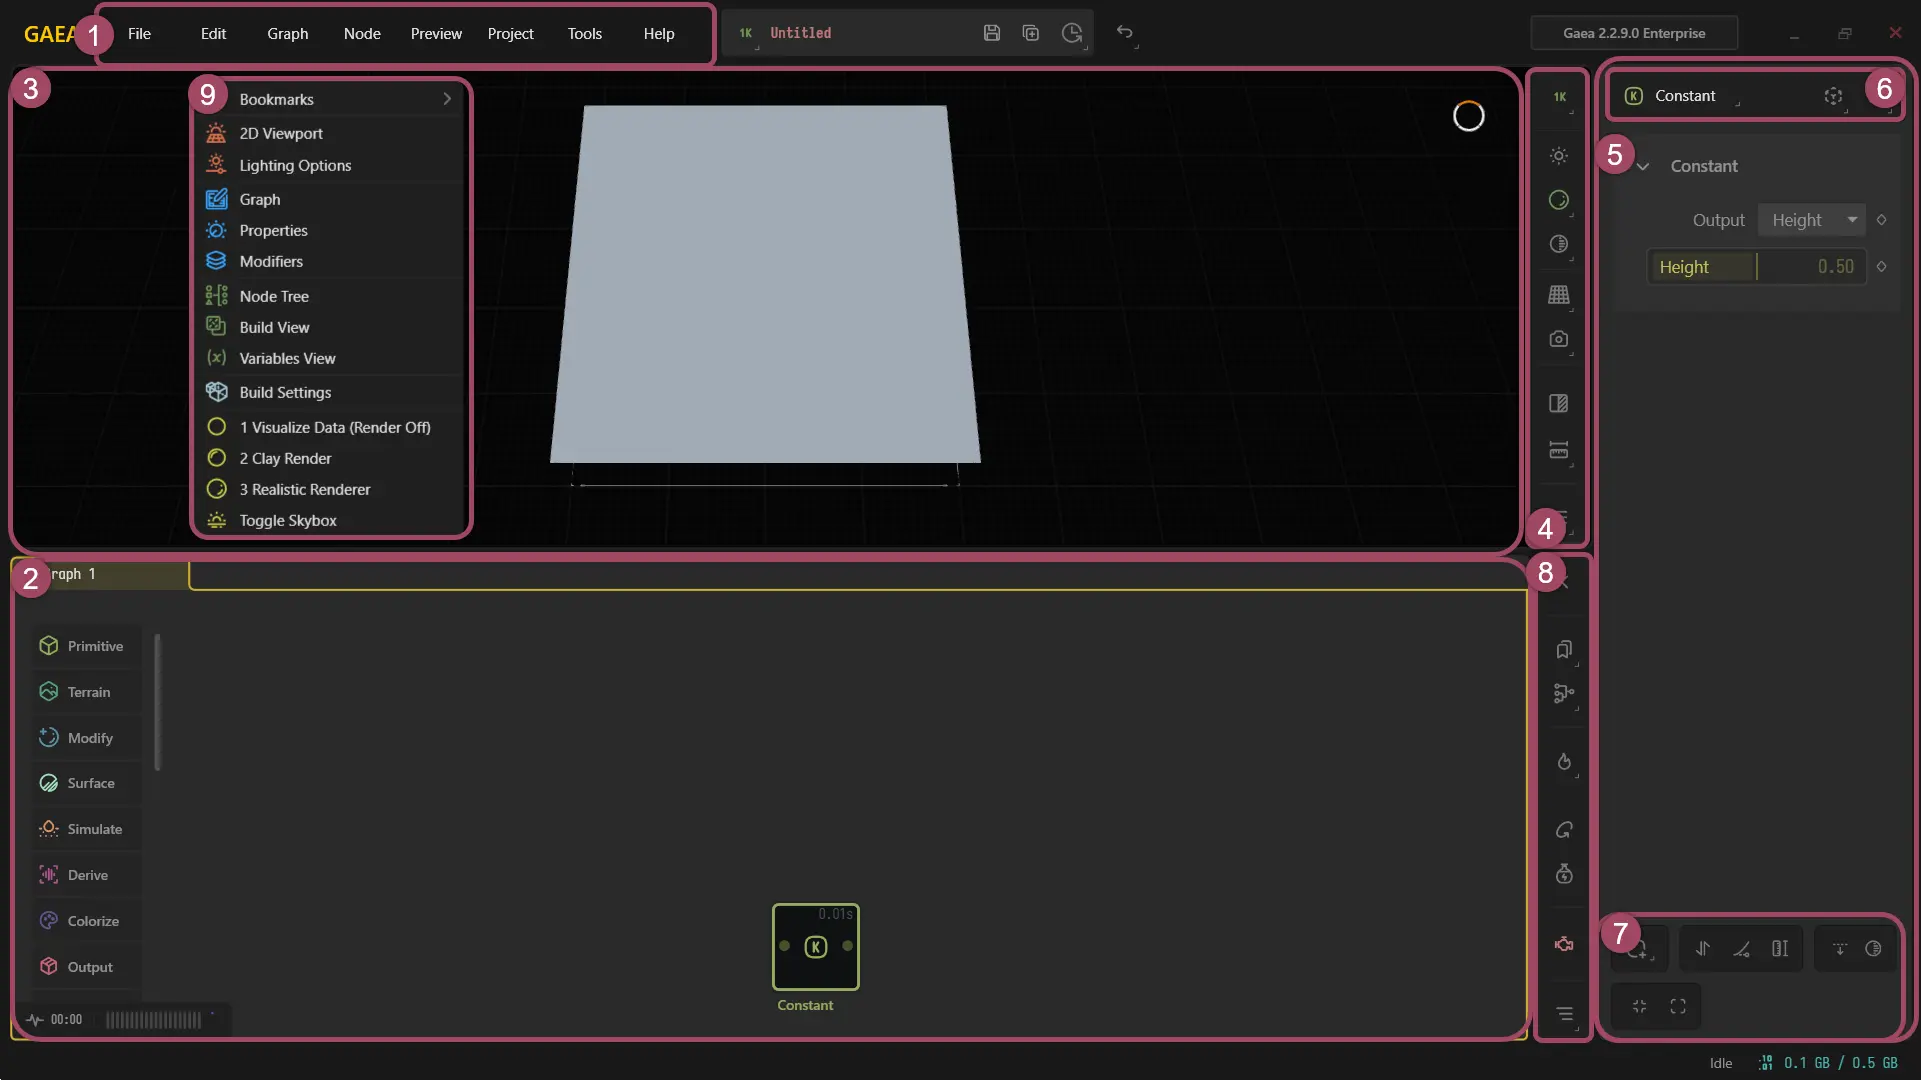Select the lighting options icon in viewport toolbar
Image resolution: width=1921 pixels, height=1080 pixels.
click(x=1559, y=155)
